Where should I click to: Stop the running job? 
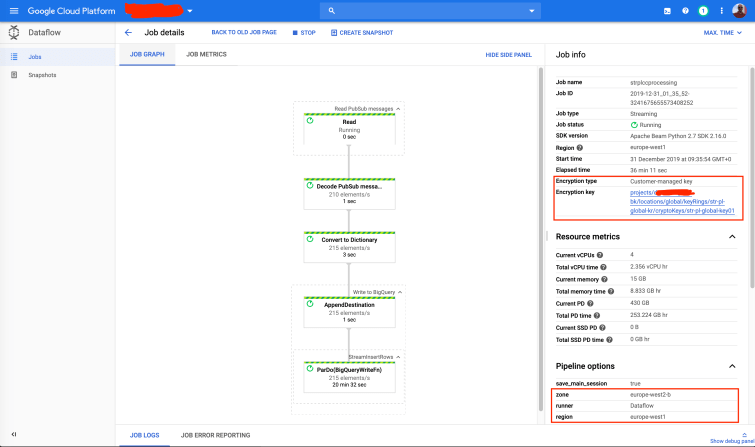[304, 33]
